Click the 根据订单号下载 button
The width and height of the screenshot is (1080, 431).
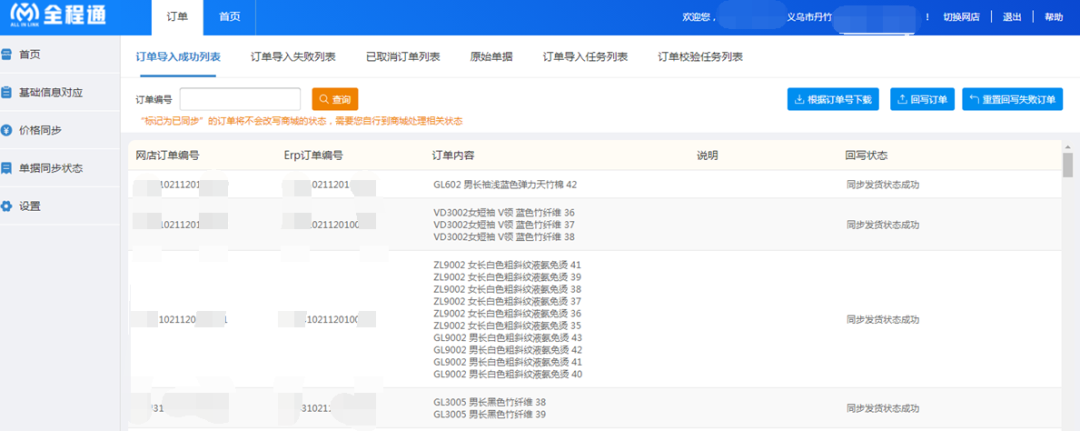pos(833,99)
